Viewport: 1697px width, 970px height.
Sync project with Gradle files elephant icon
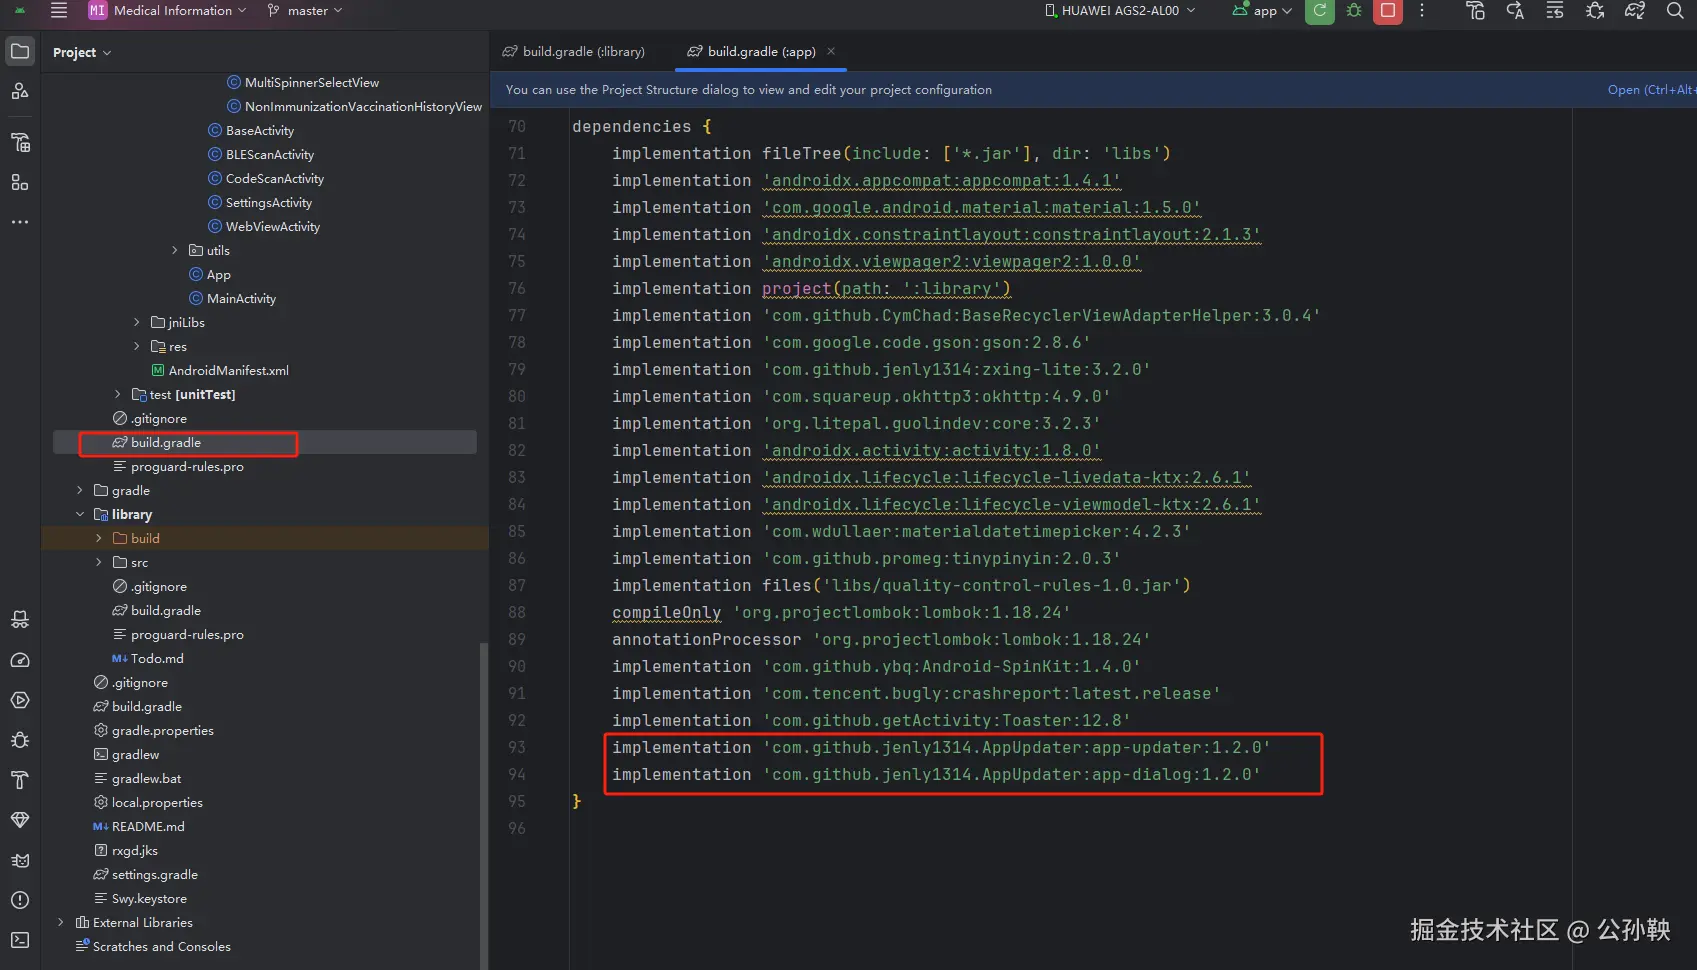tap(1635, 11)
